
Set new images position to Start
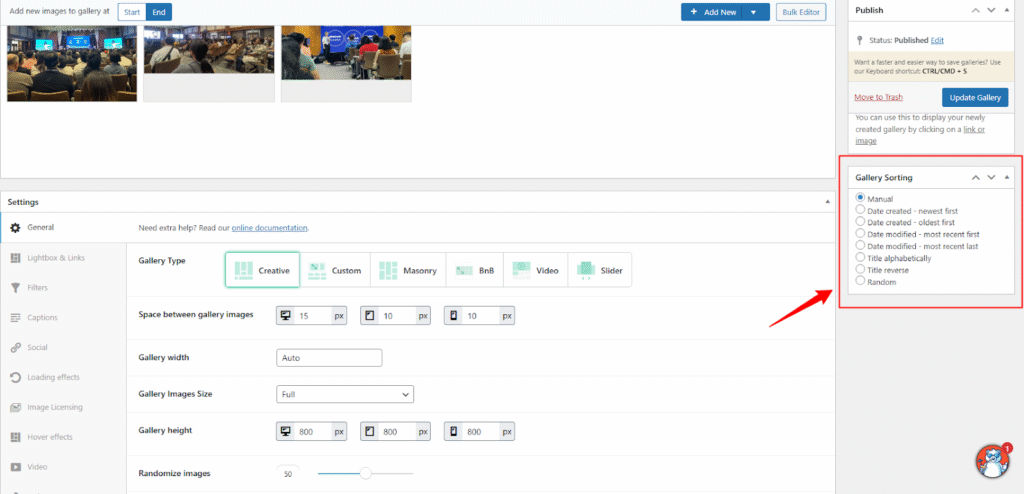tap(132, 12)
